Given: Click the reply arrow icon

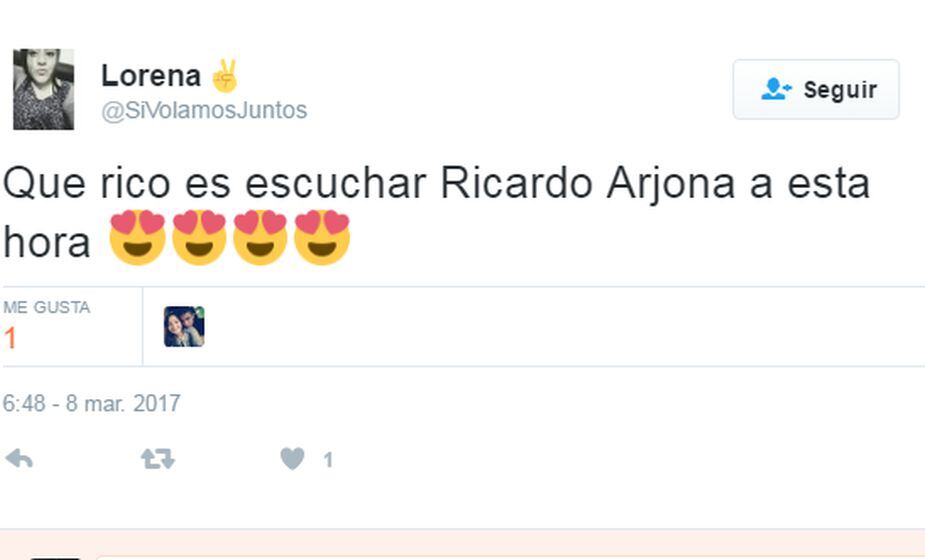Looking at the screenshot, I should point(19,459).
